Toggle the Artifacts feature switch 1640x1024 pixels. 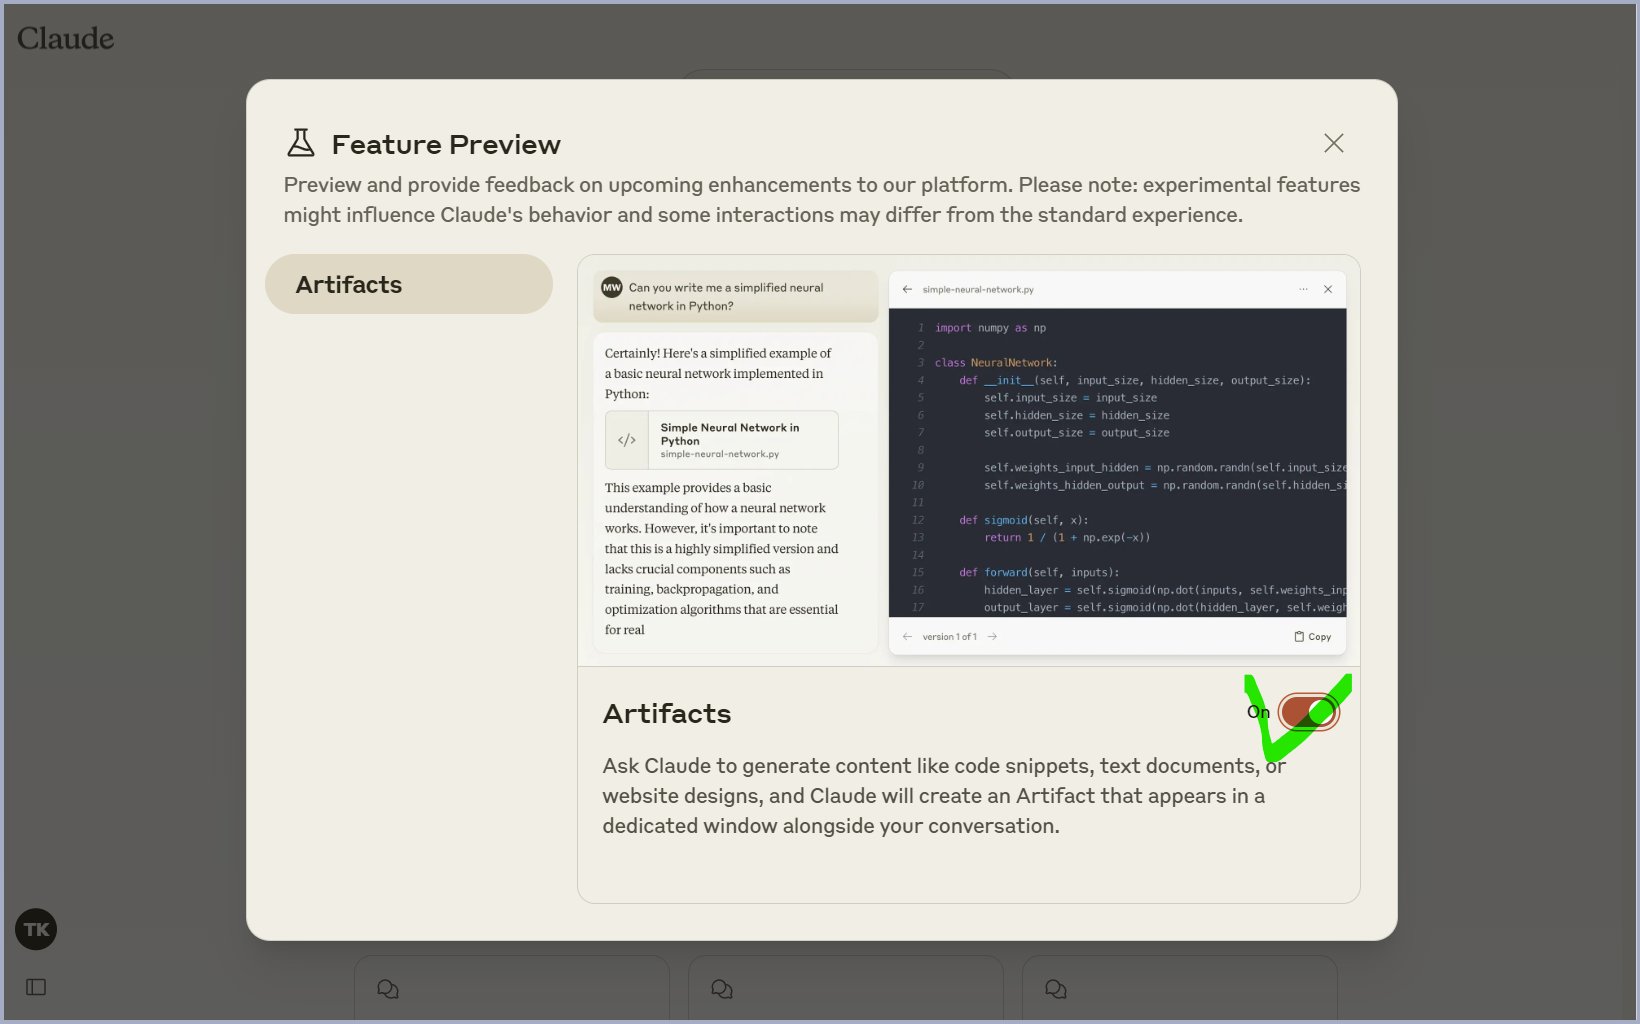coord(1308,712)
